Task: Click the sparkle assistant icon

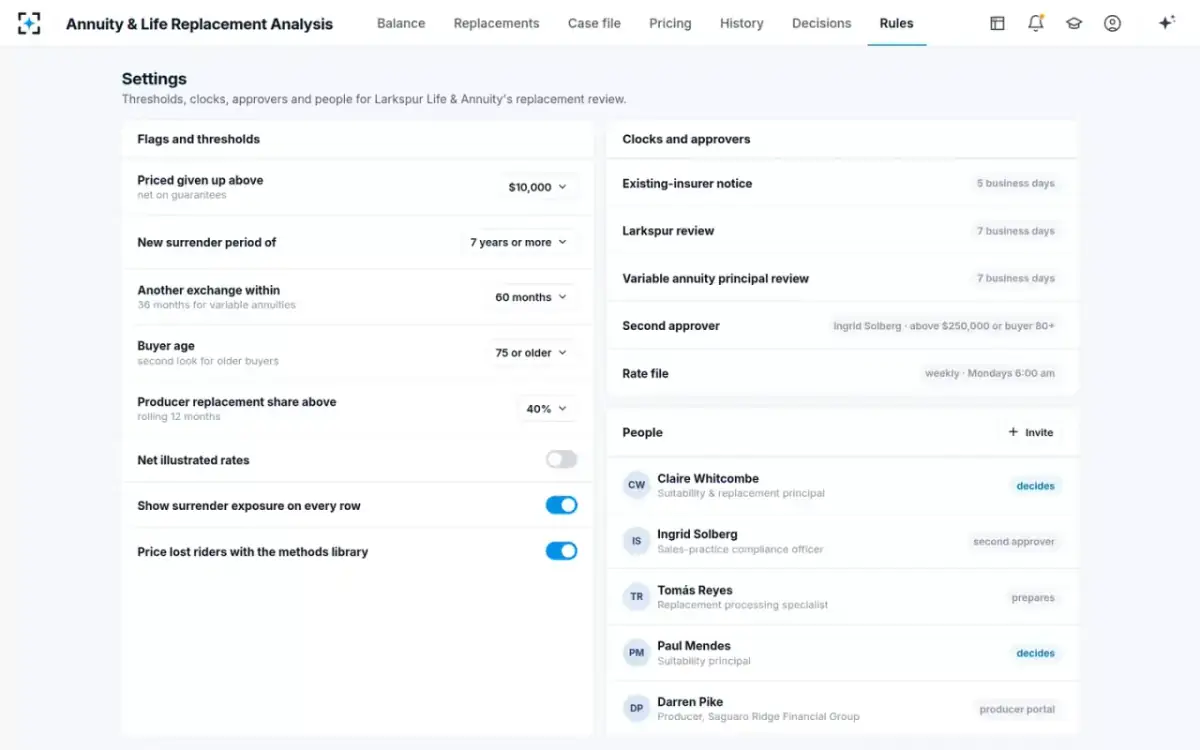Action: (x=1166, y=23)
